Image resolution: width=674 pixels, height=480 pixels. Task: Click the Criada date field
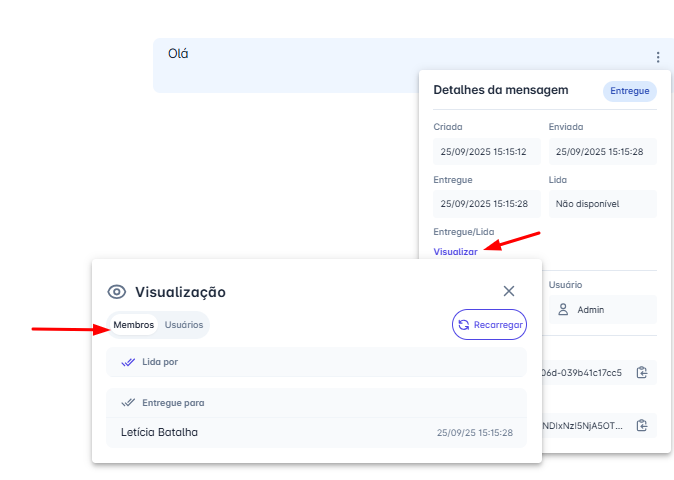(x=487, y=152)
